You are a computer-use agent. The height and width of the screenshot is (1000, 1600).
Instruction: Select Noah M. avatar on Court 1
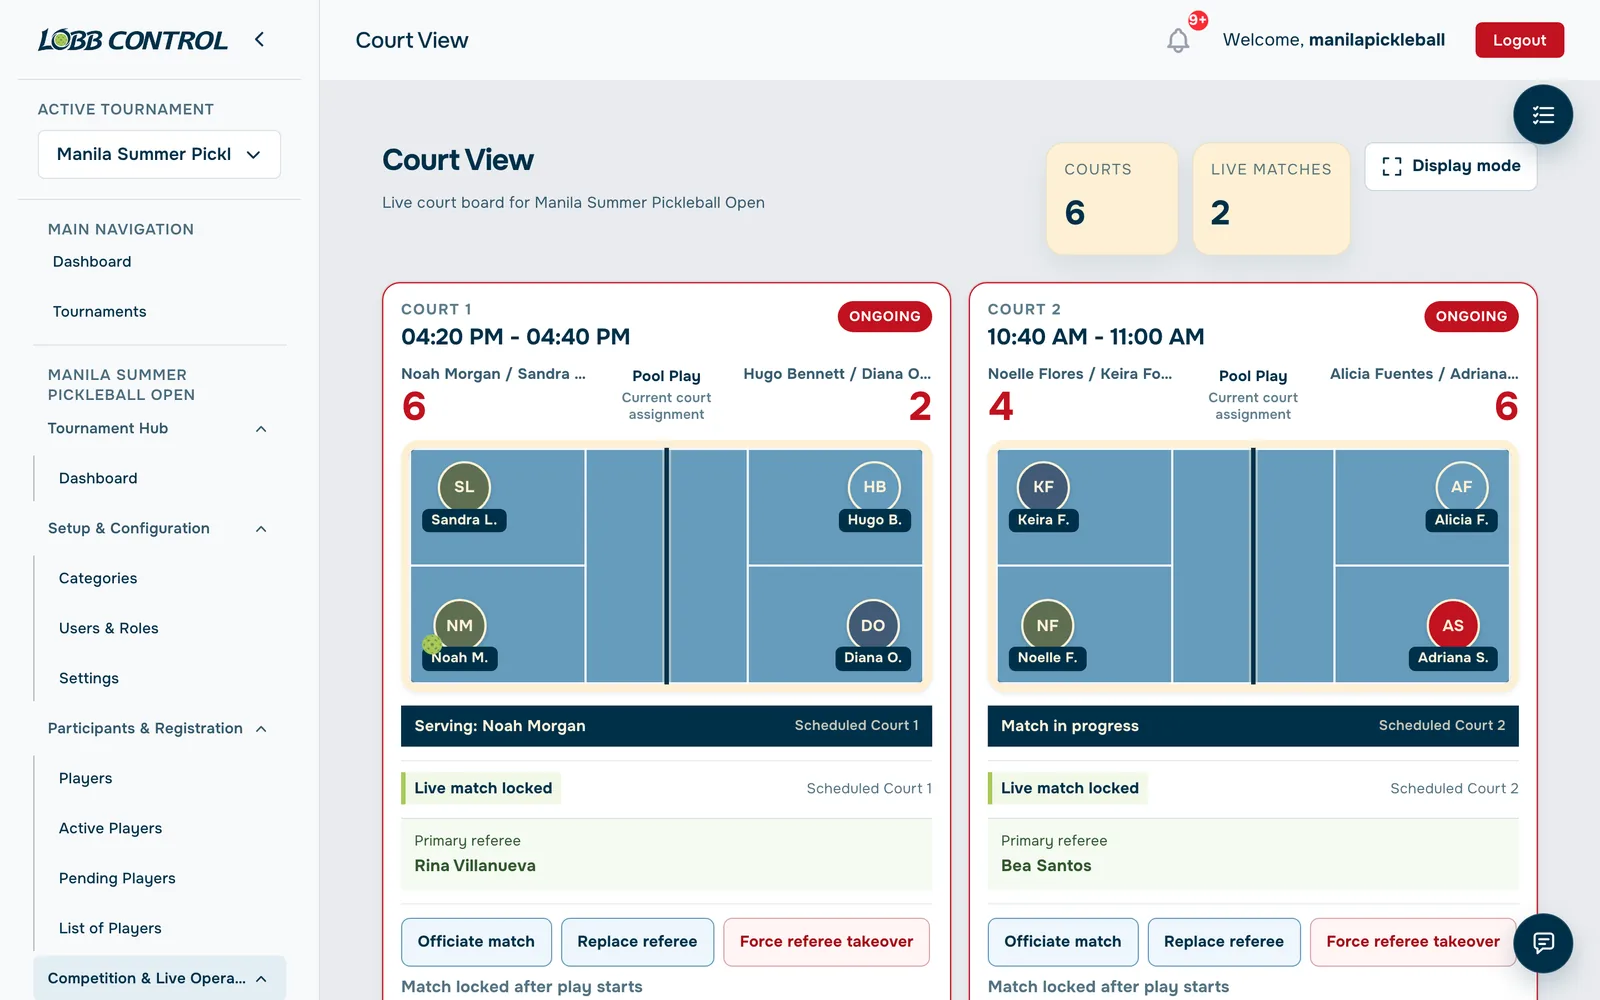(x=459, y=625)
